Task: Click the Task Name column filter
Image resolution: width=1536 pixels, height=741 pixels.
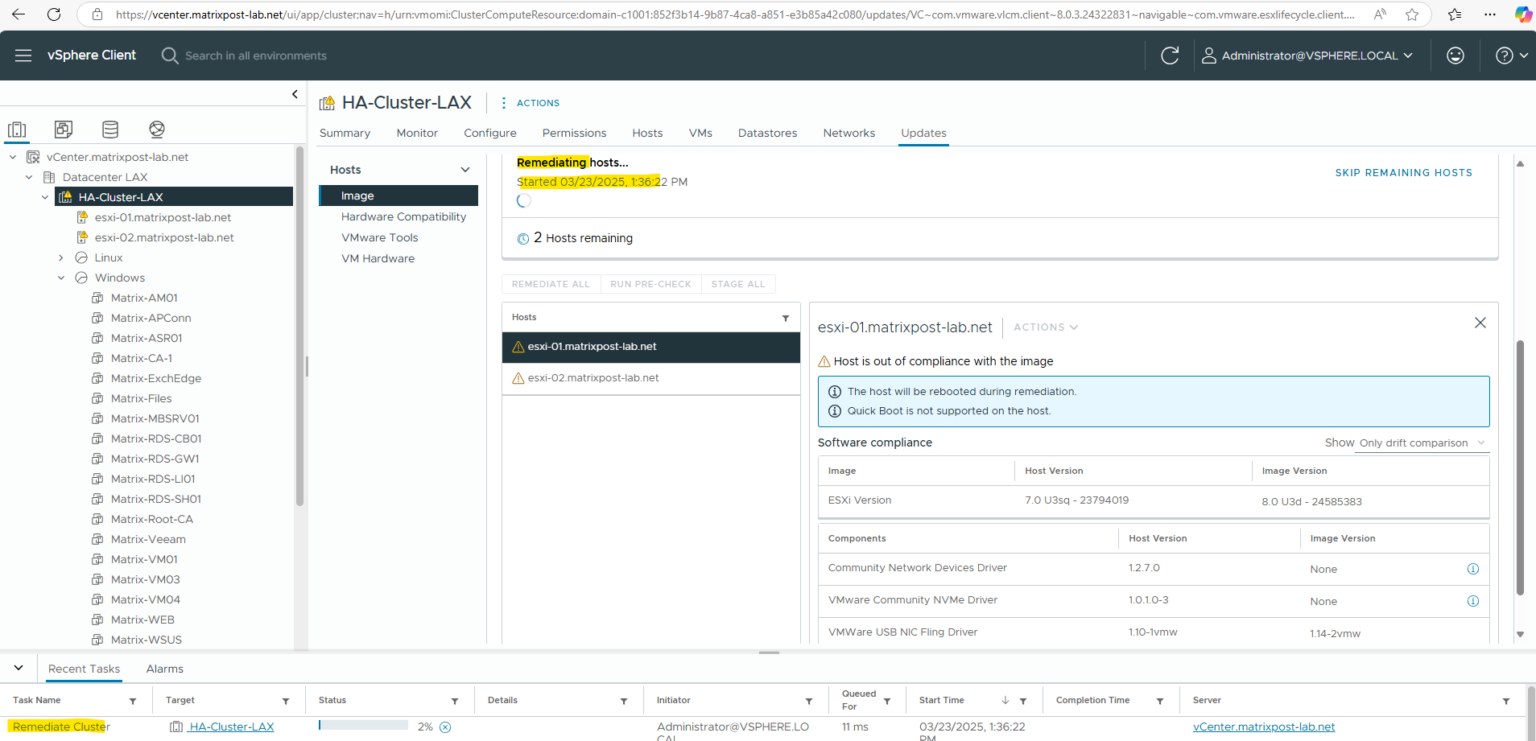Action: coord(131,700)
